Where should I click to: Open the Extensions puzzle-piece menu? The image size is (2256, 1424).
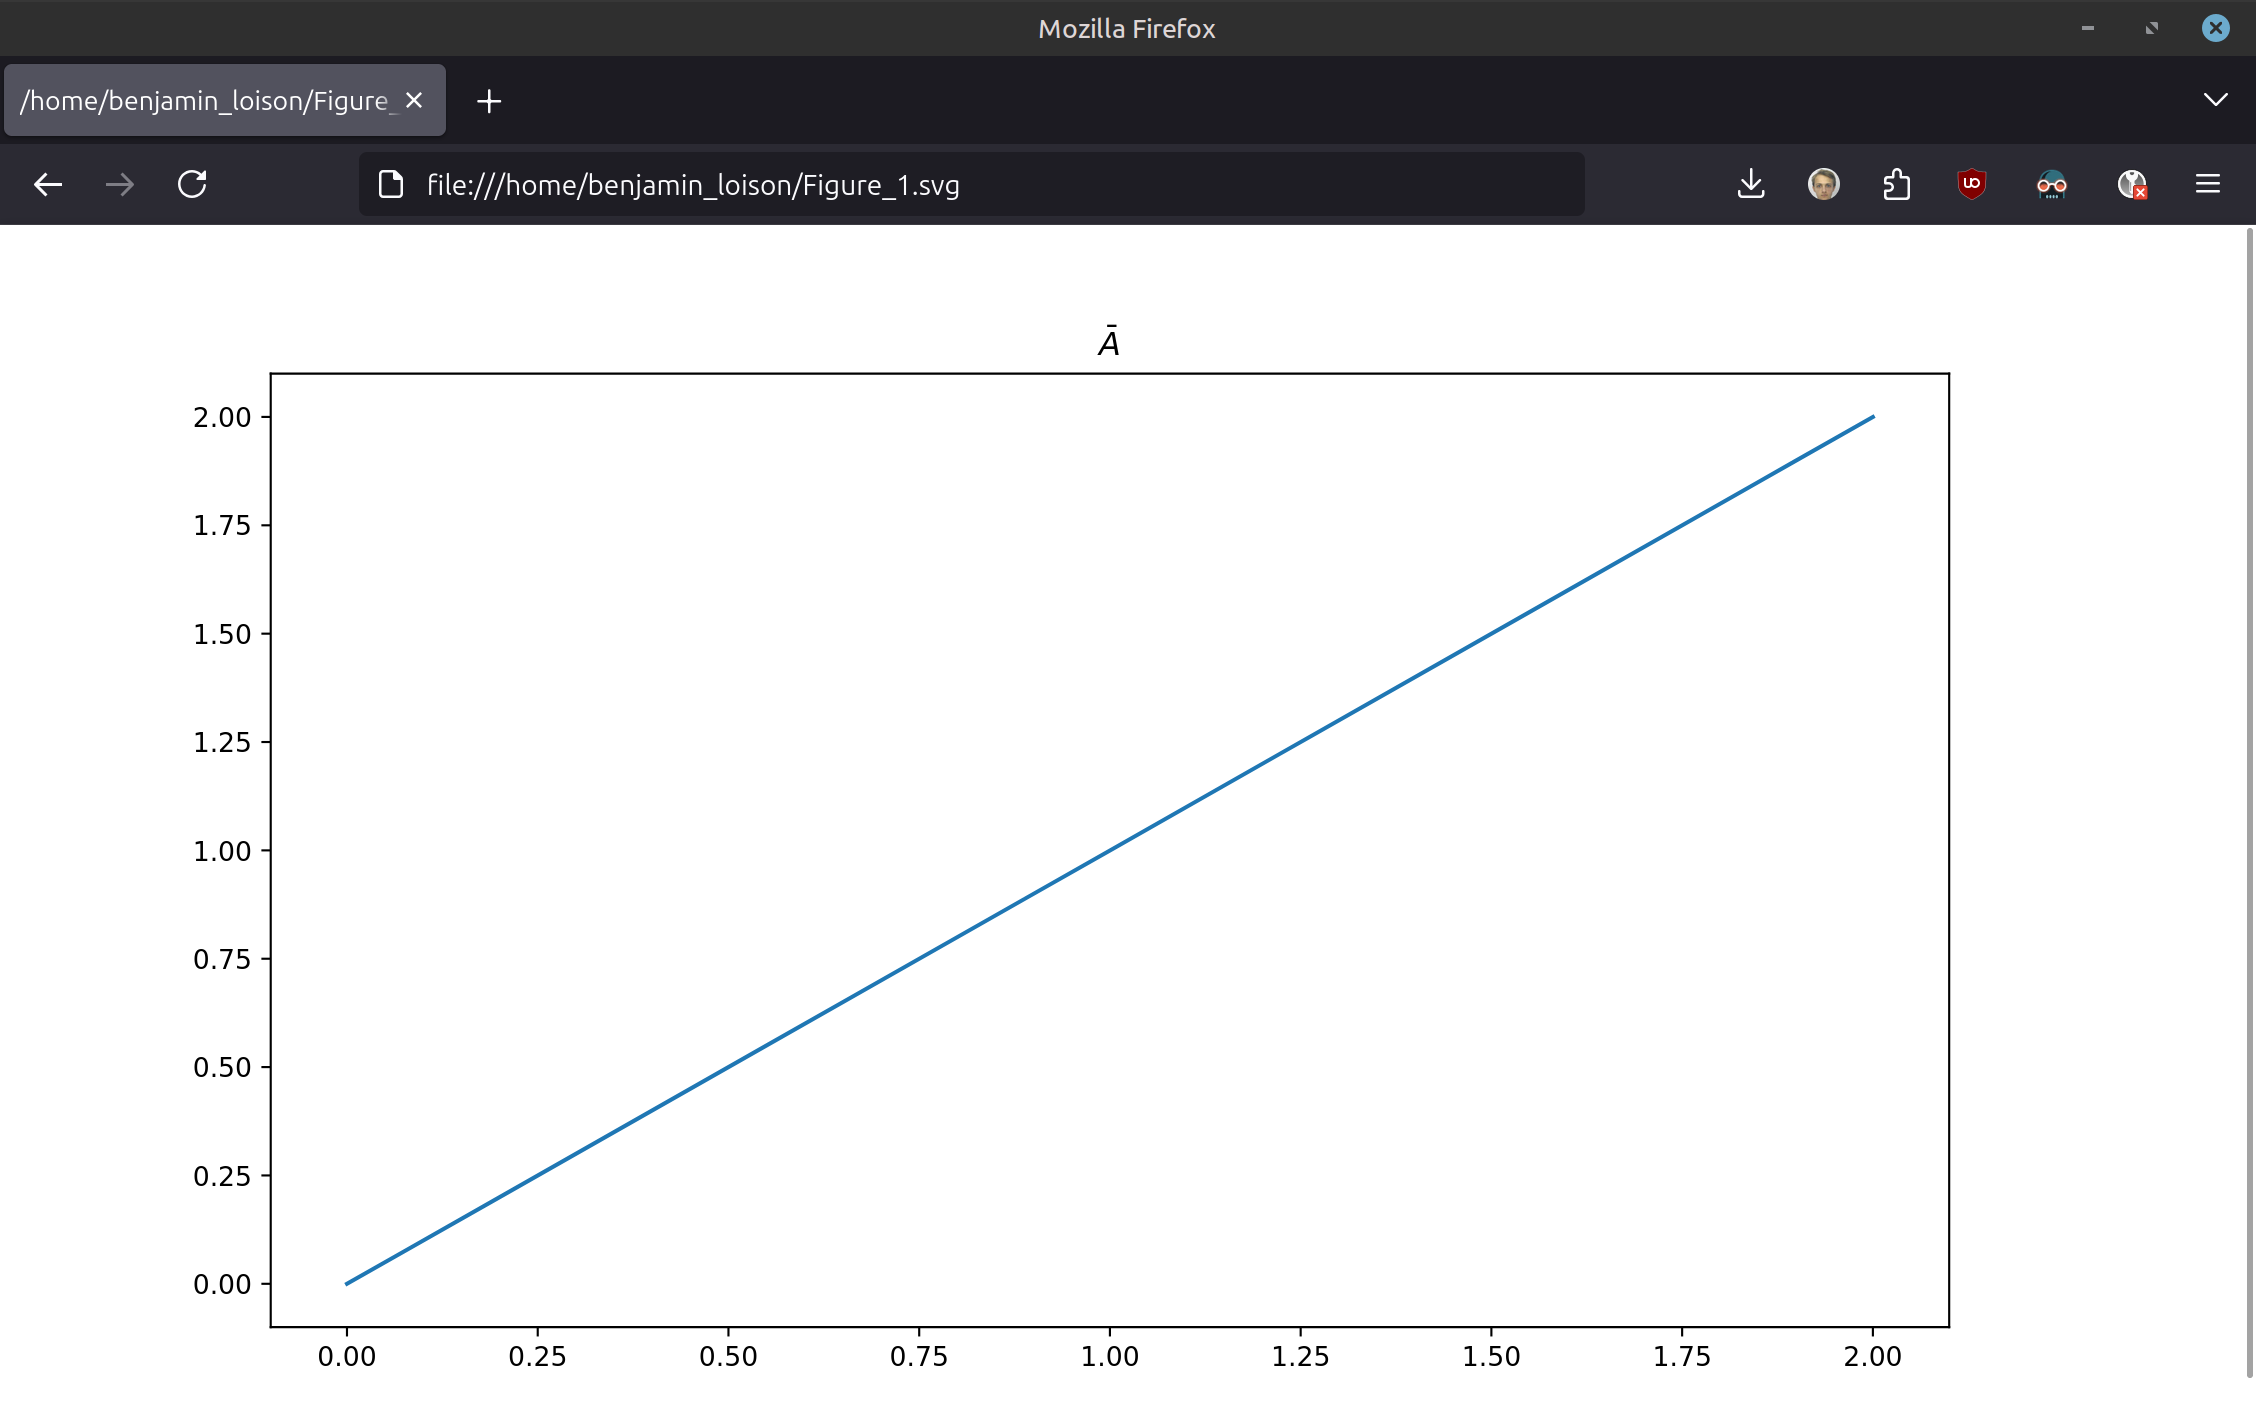1896,184
